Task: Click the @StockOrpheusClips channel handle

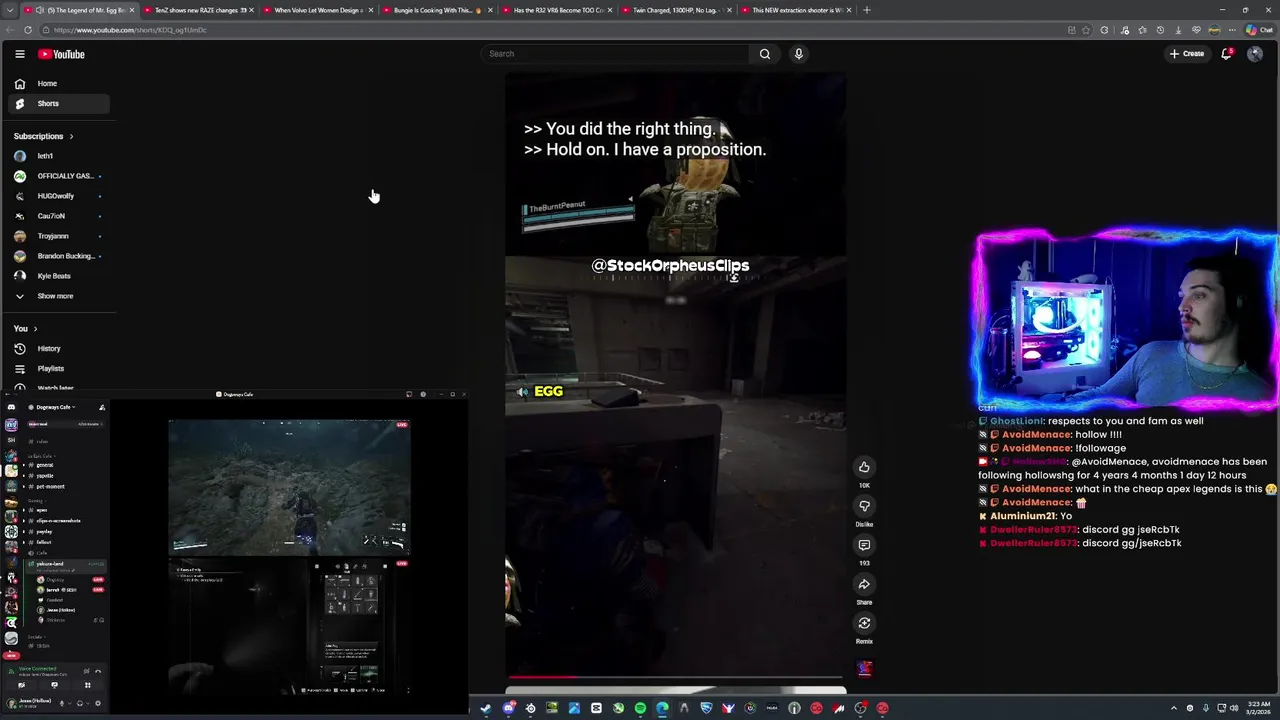Action: tap(670, 265)
